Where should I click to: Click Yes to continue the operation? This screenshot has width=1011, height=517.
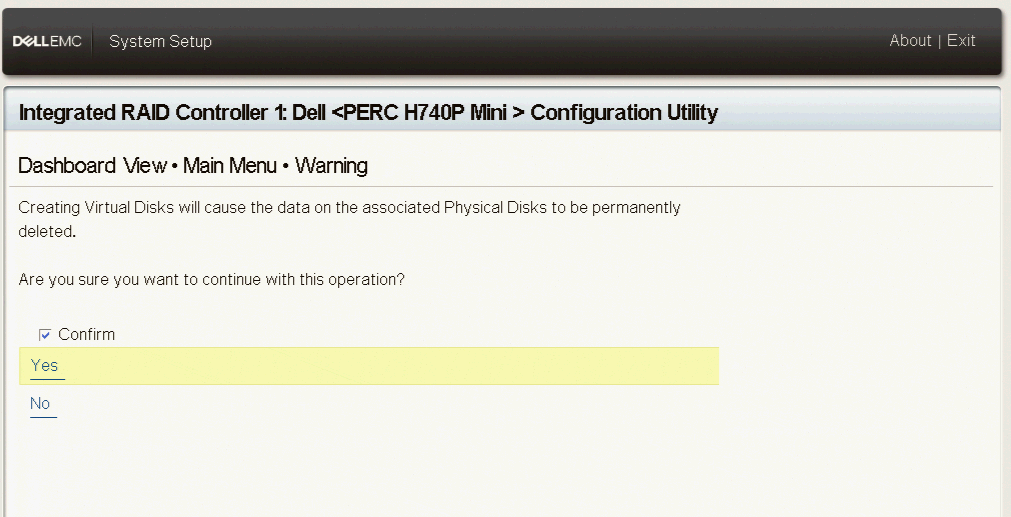(x=45, y=365)
